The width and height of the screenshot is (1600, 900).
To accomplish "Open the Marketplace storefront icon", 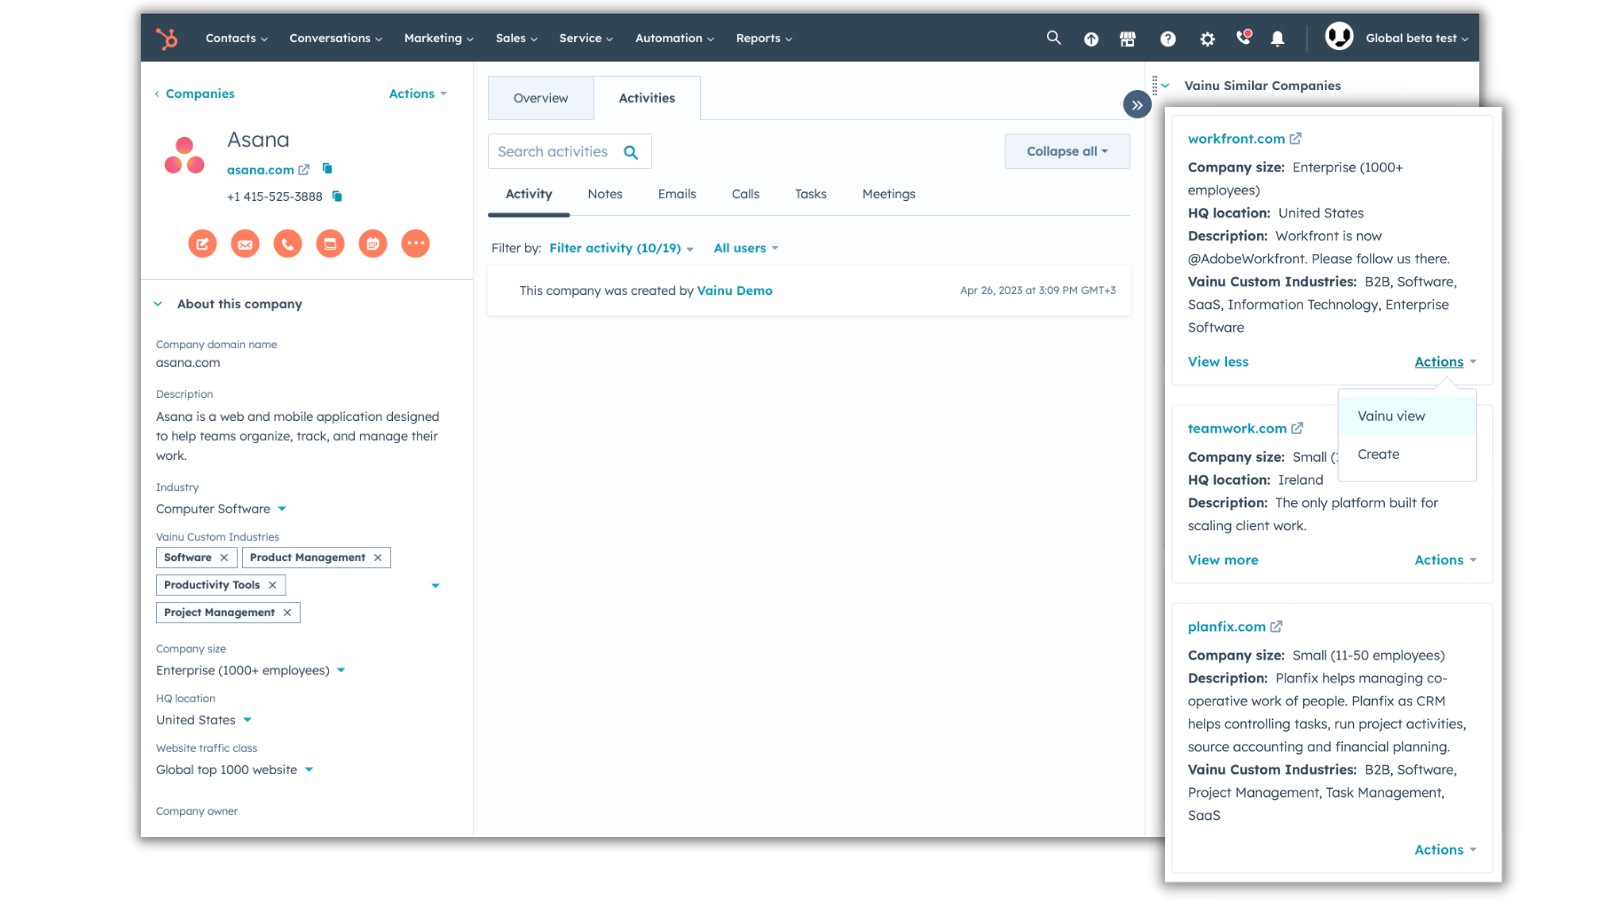I will pos(1128,39).
